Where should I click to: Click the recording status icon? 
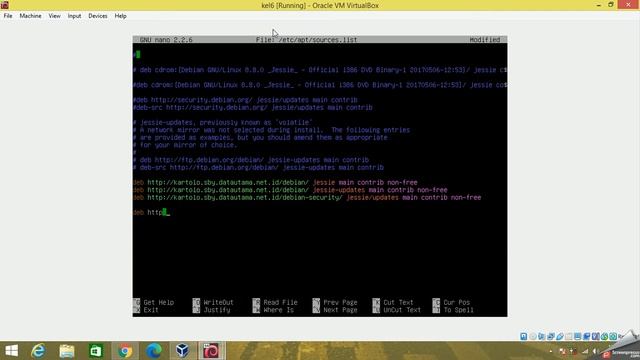tap(587, 336)
